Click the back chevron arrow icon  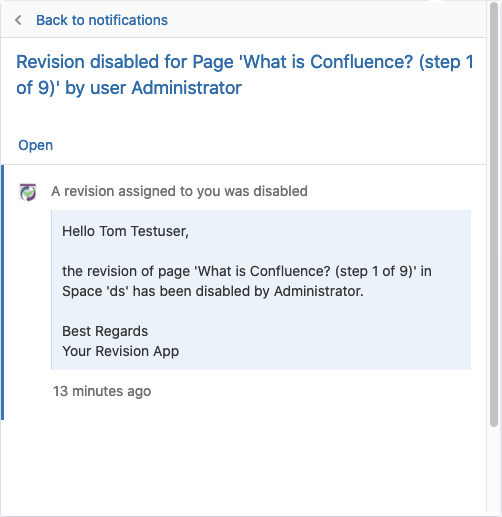pos(18,20)
